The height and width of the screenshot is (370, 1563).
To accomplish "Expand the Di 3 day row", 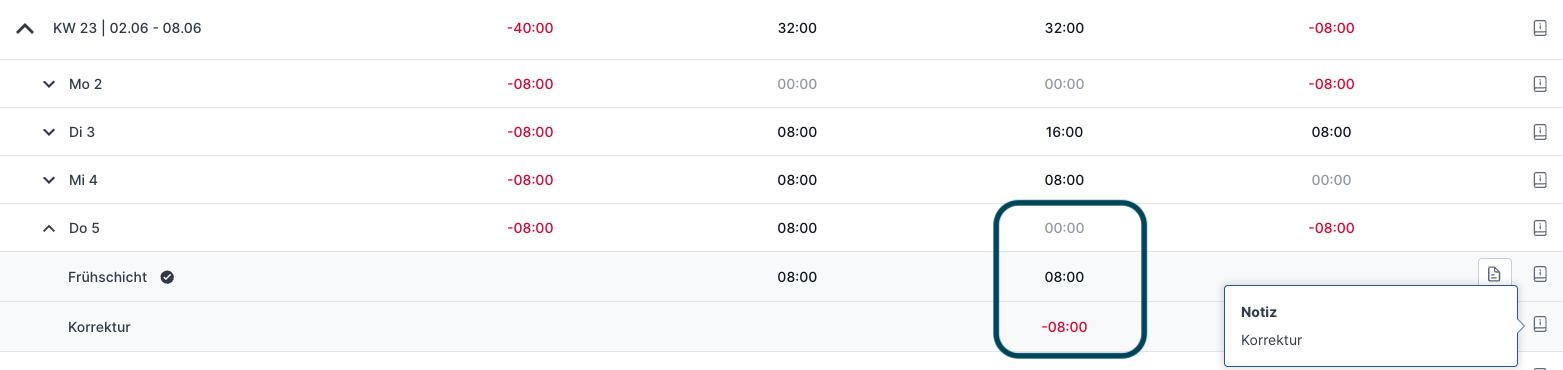I will coord(49,132).
